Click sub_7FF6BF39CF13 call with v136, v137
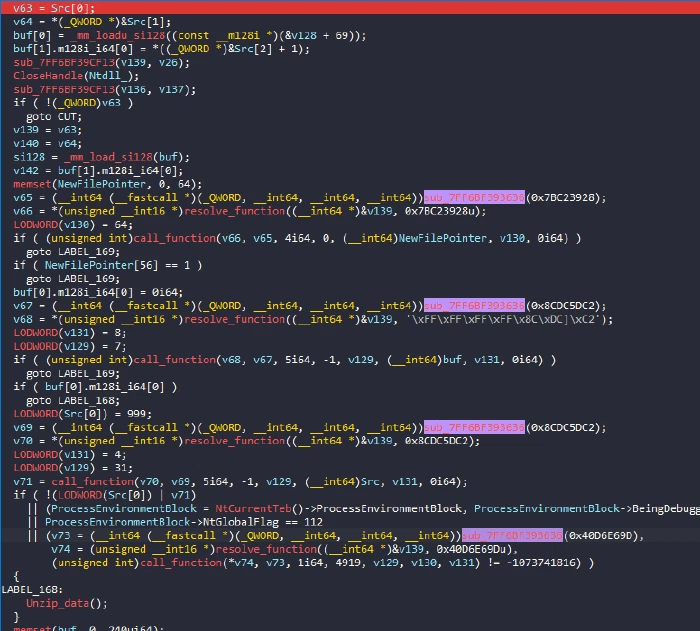Viewport: 700px width, 631px height. 64,89
